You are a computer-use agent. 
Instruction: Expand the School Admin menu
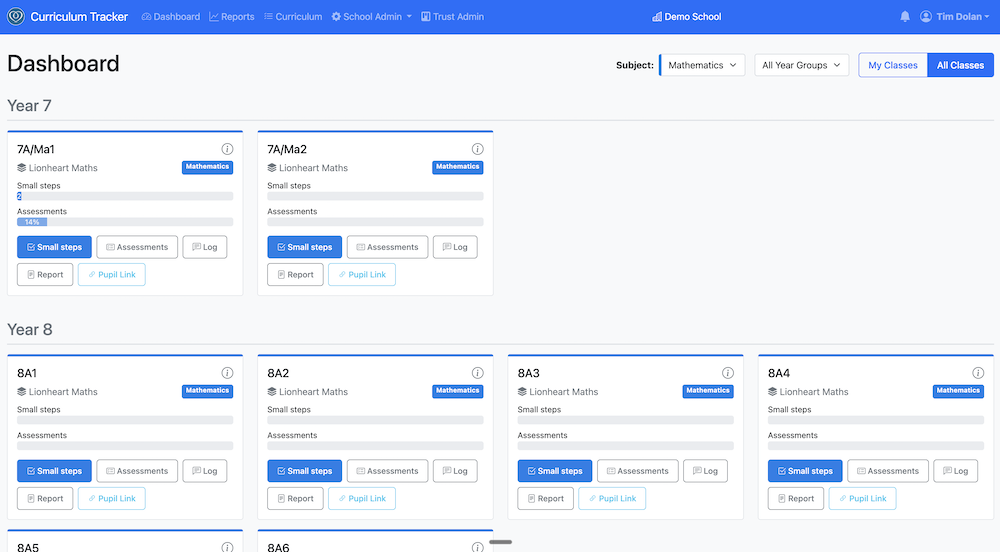pos(372,17)
